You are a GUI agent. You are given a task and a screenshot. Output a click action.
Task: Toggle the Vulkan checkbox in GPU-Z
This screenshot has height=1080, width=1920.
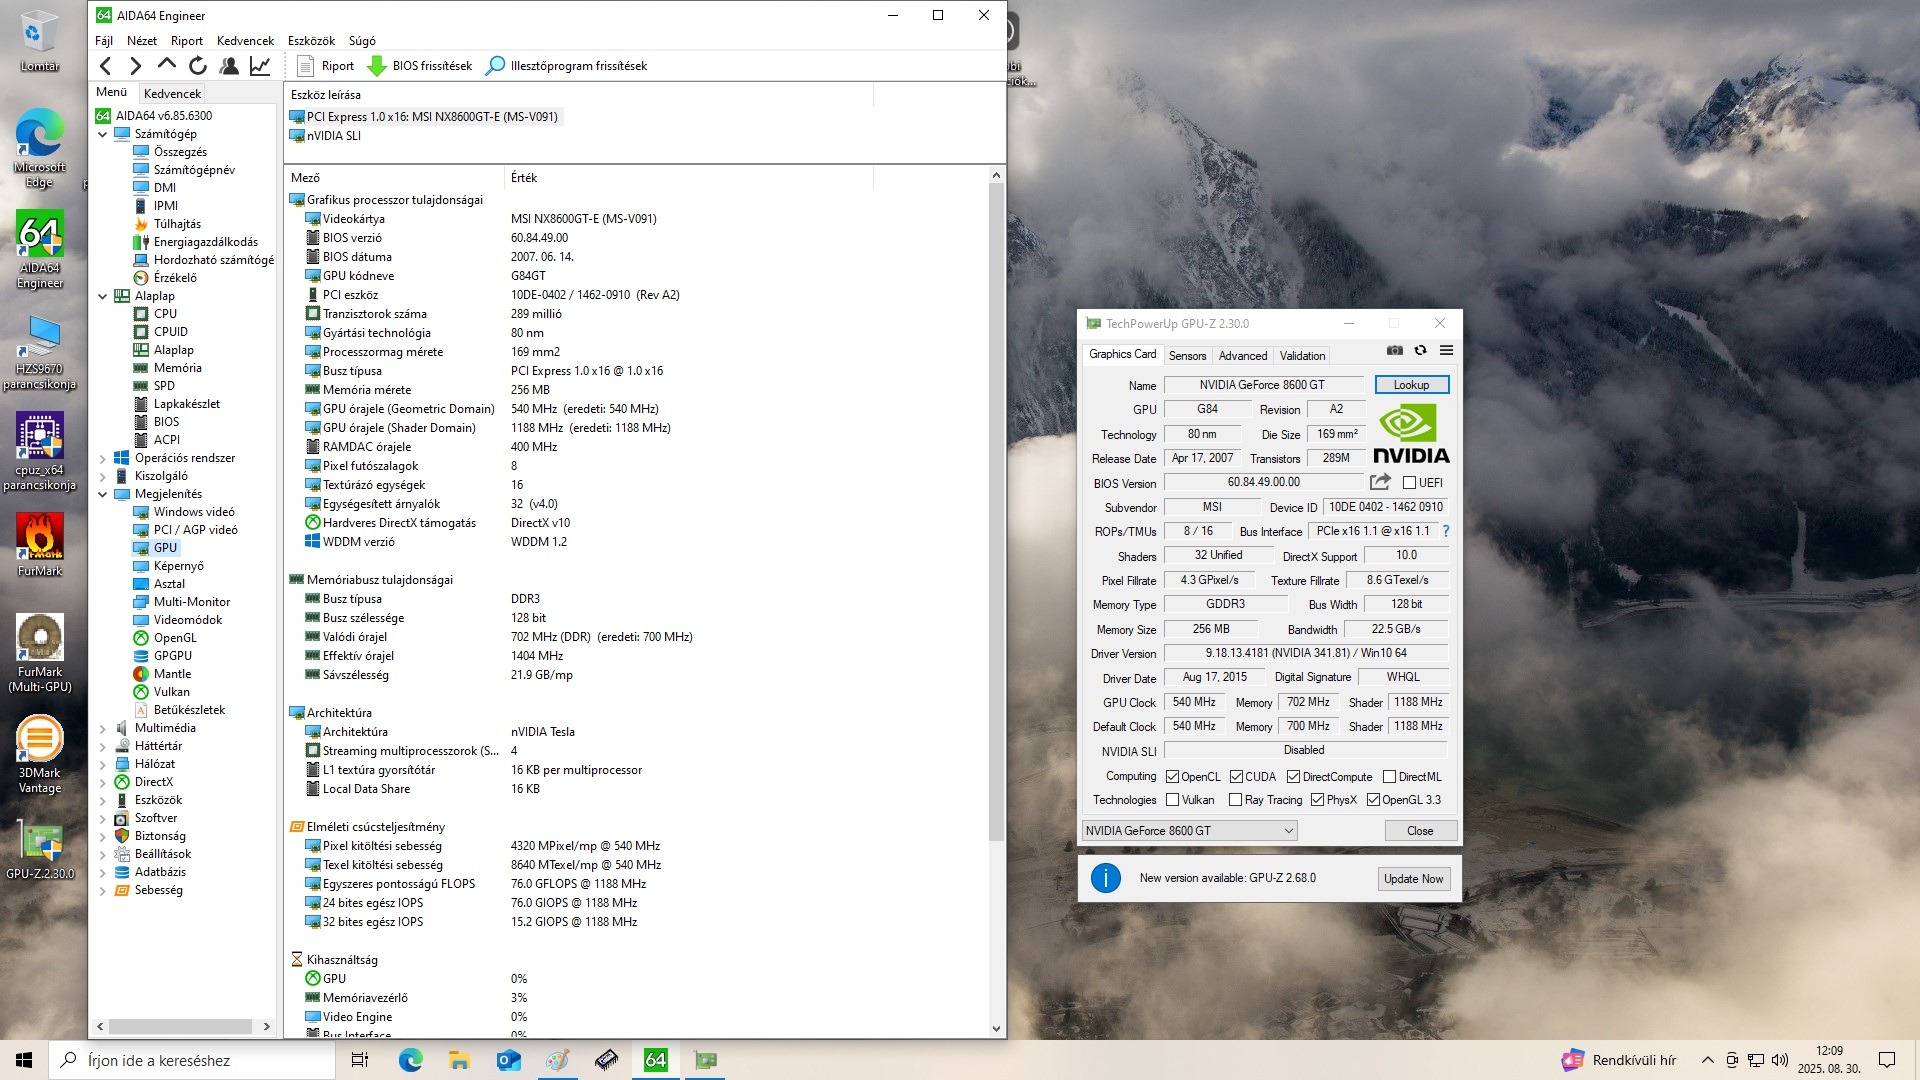tap(1172, 800)
